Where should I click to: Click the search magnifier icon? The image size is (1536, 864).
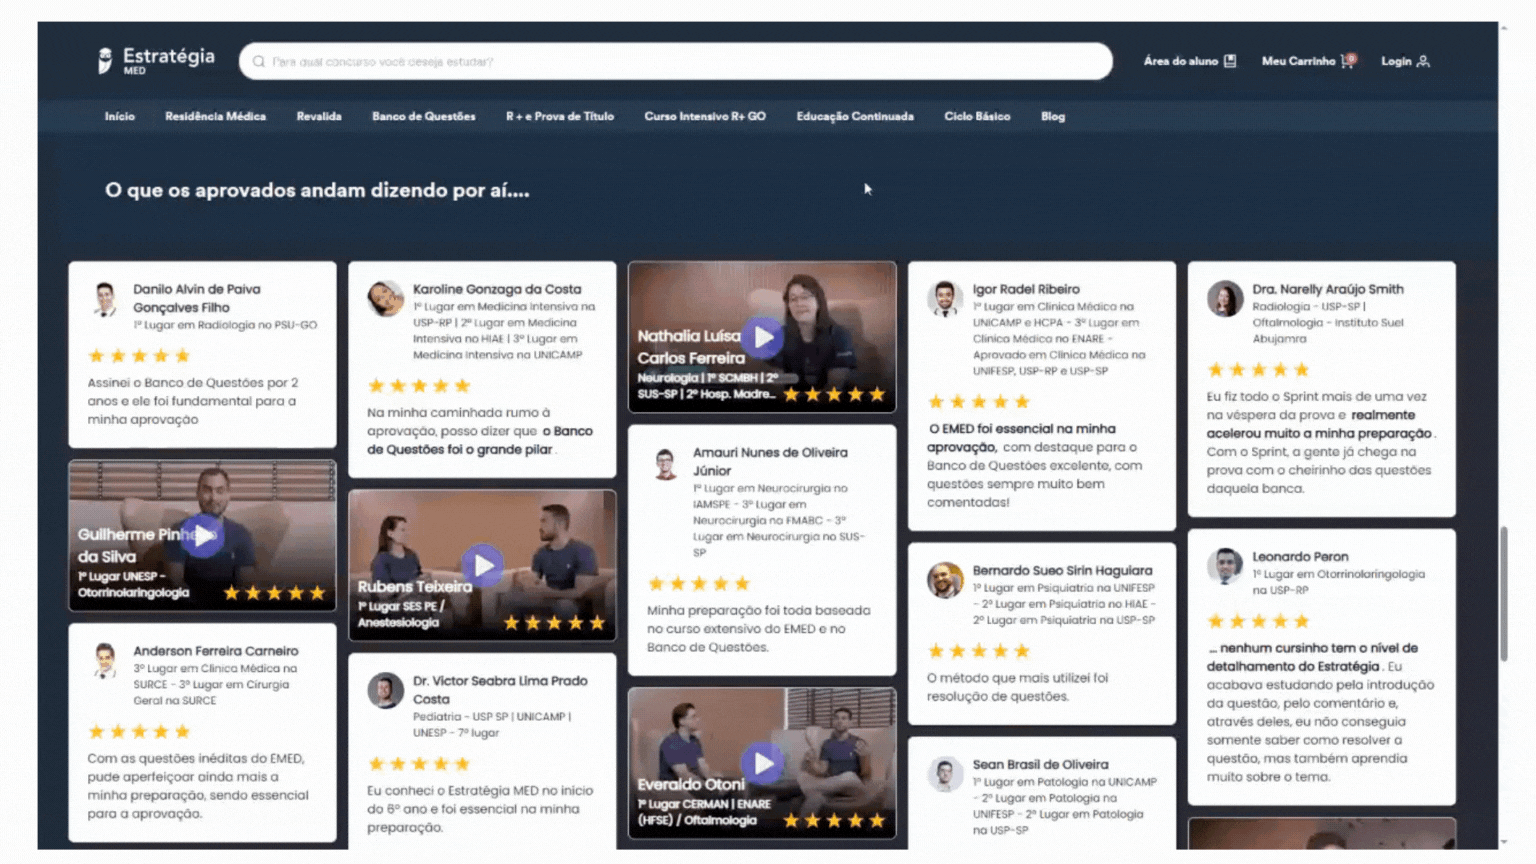(x=259, y=61)
